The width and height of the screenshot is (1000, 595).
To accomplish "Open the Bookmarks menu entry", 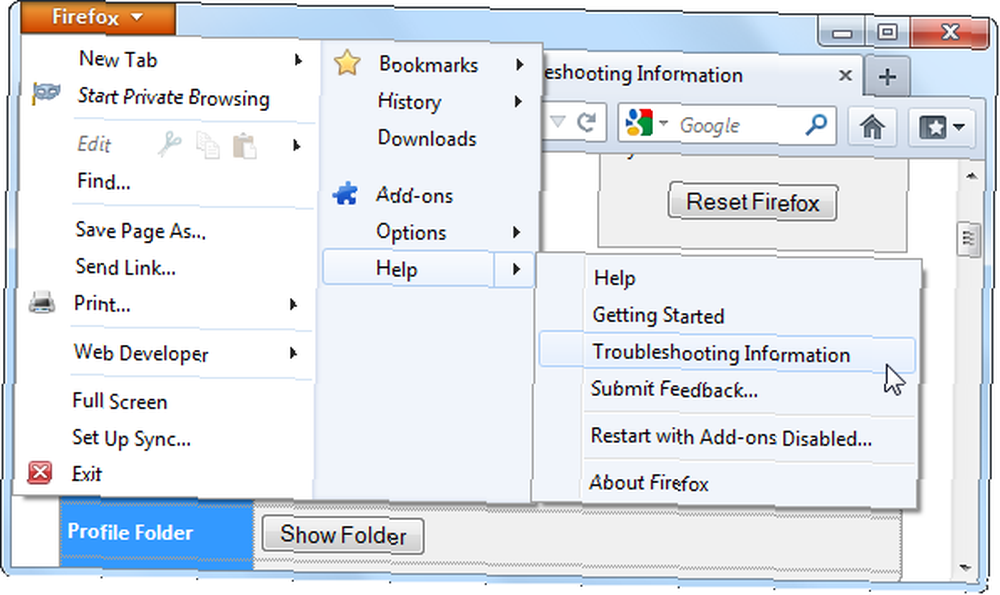I will (428, 64).
